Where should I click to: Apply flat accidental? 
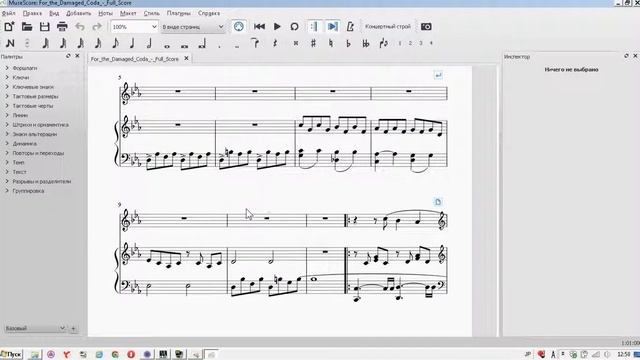pos(348,43)
